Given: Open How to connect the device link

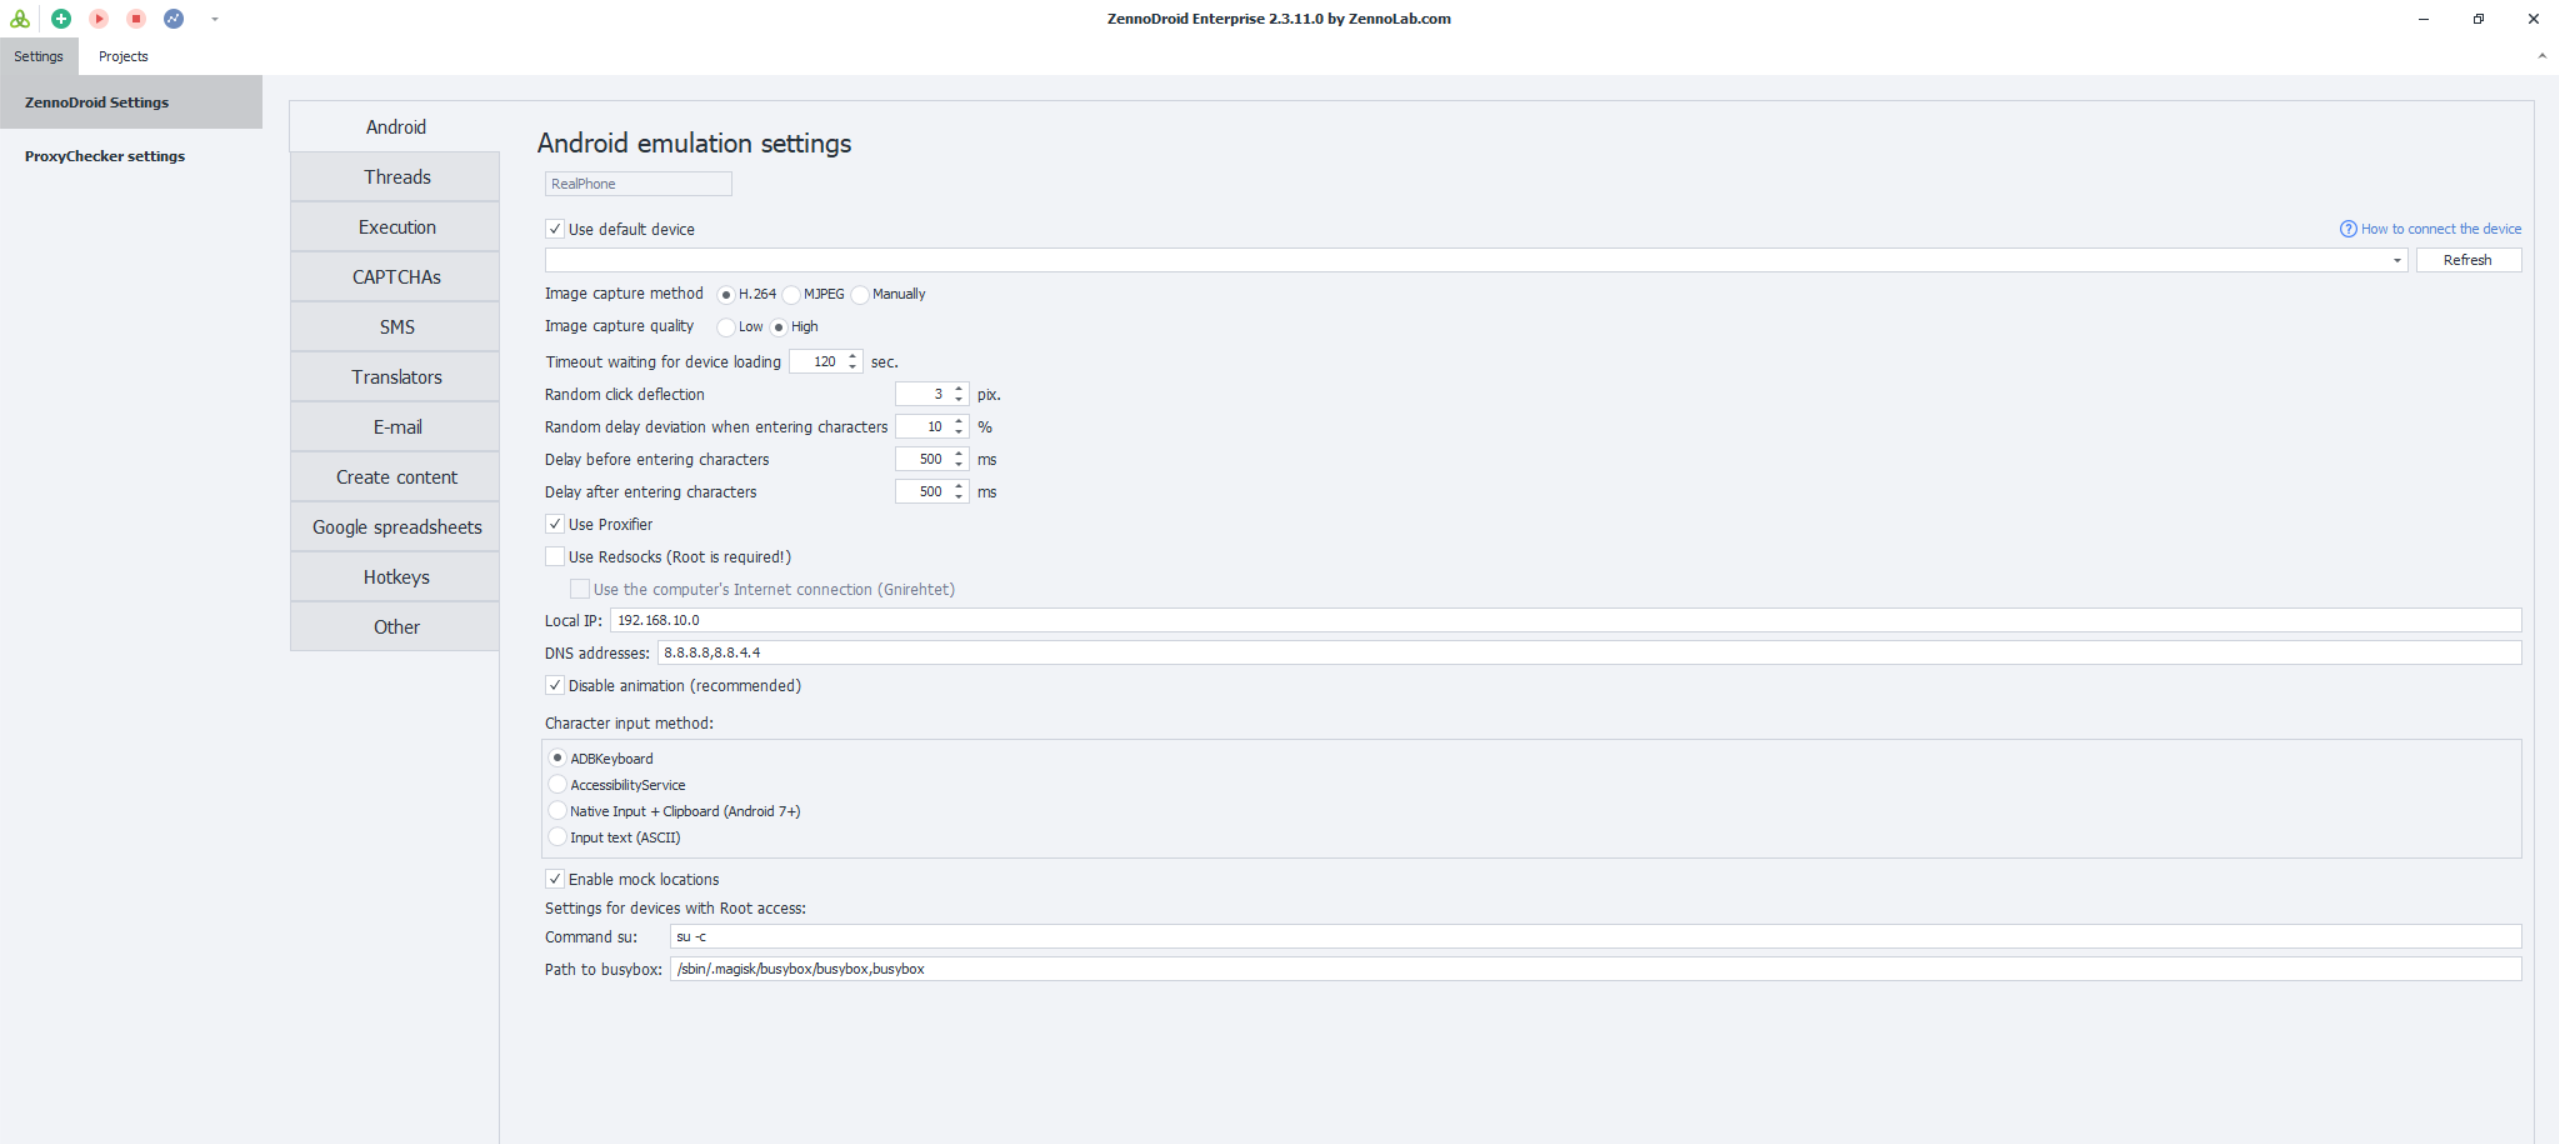Looking at the screenshot, I should click(2440, 229).
